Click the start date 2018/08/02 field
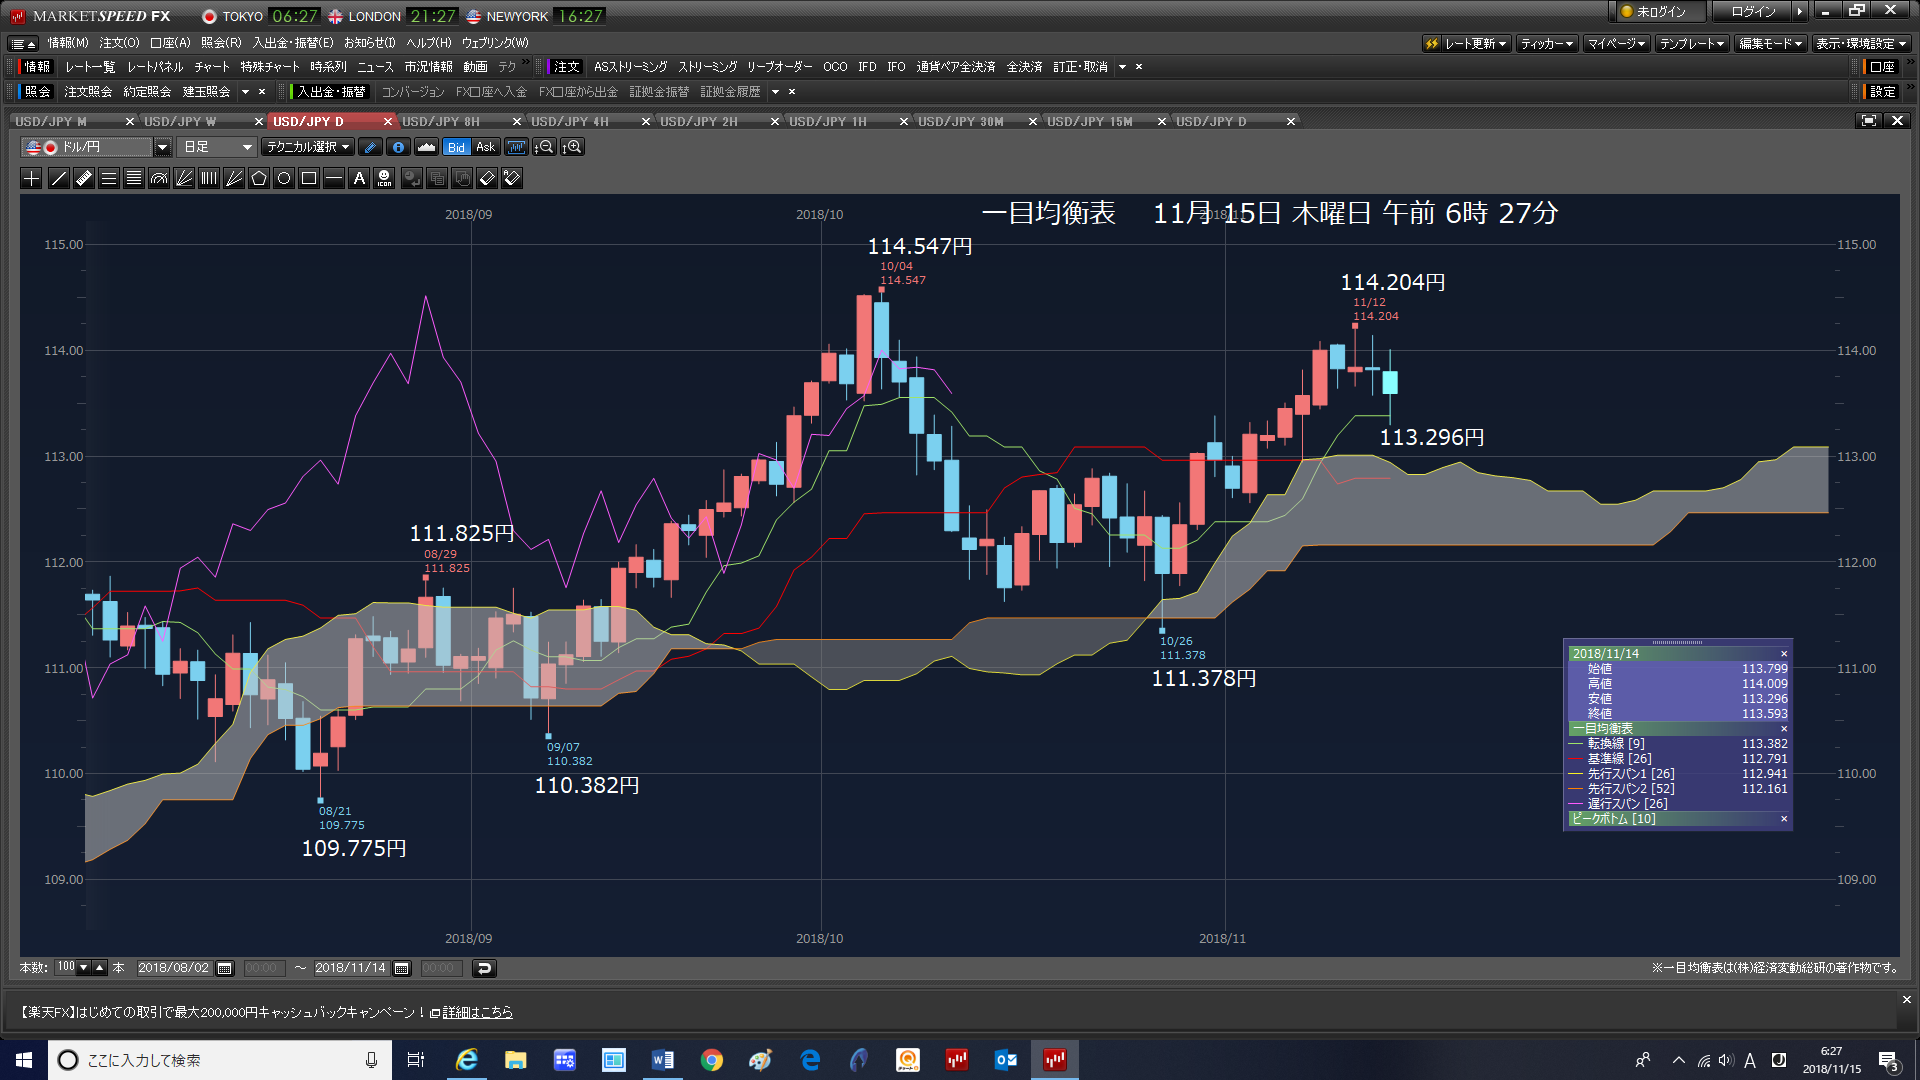Viewport: 1920px width, 1080px height. click(174, 968)
